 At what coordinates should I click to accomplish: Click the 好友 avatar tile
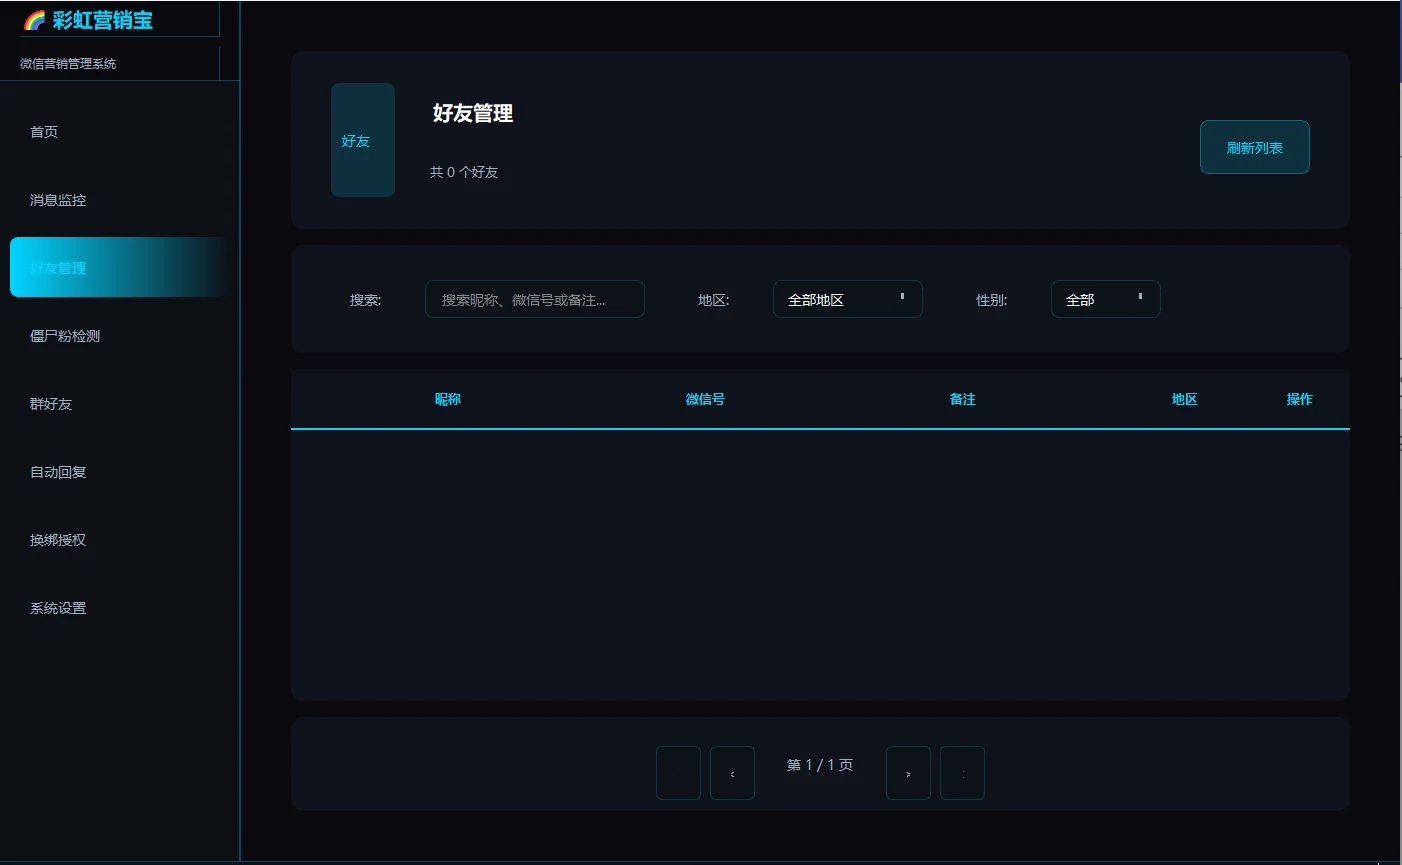click(363, 140)
